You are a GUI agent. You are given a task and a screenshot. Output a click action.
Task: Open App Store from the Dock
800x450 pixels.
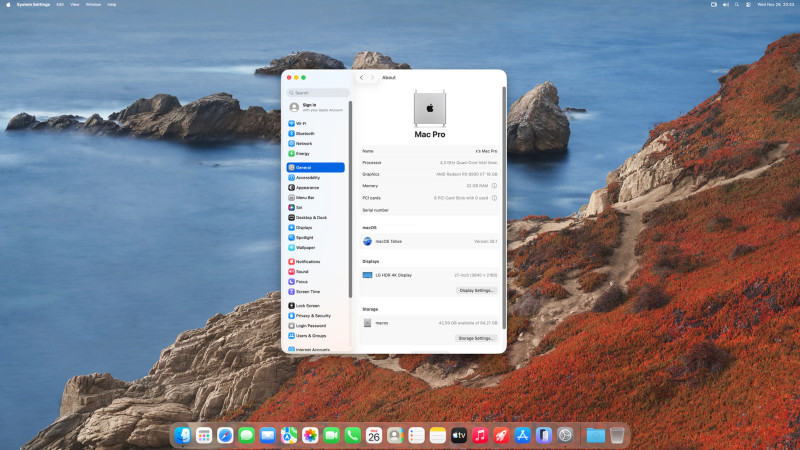[x=522, y=435]
